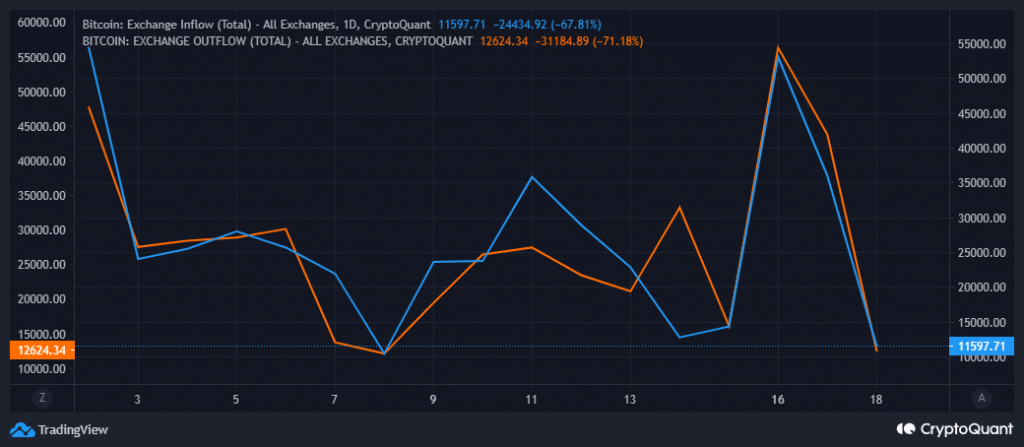The height and width of the screenshot is (447, 1024).
Task: Select date 11 on the time axis
Action: [x=532, y=398]
